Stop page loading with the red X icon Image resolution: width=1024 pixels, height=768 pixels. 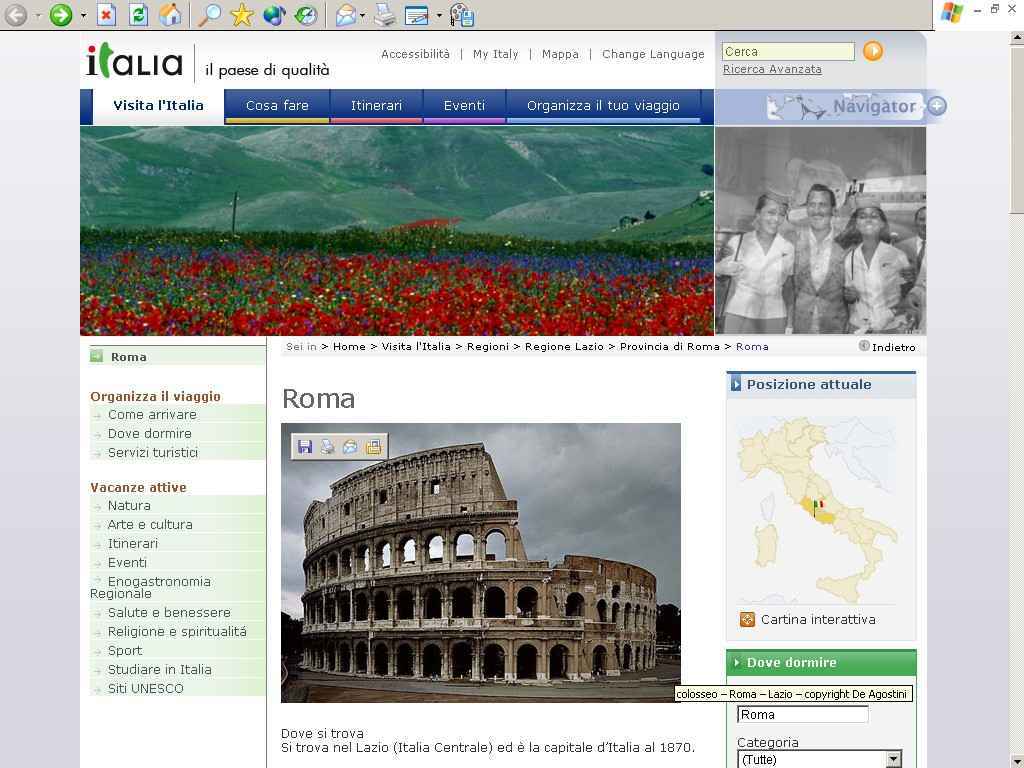[106, 14]
